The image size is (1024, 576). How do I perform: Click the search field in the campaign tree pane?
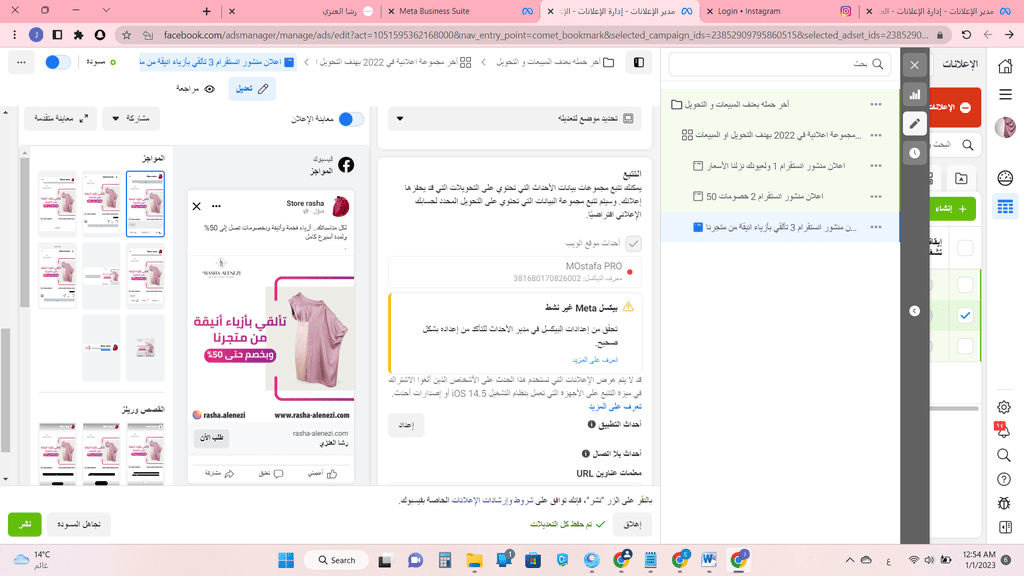tap(780, 64)
